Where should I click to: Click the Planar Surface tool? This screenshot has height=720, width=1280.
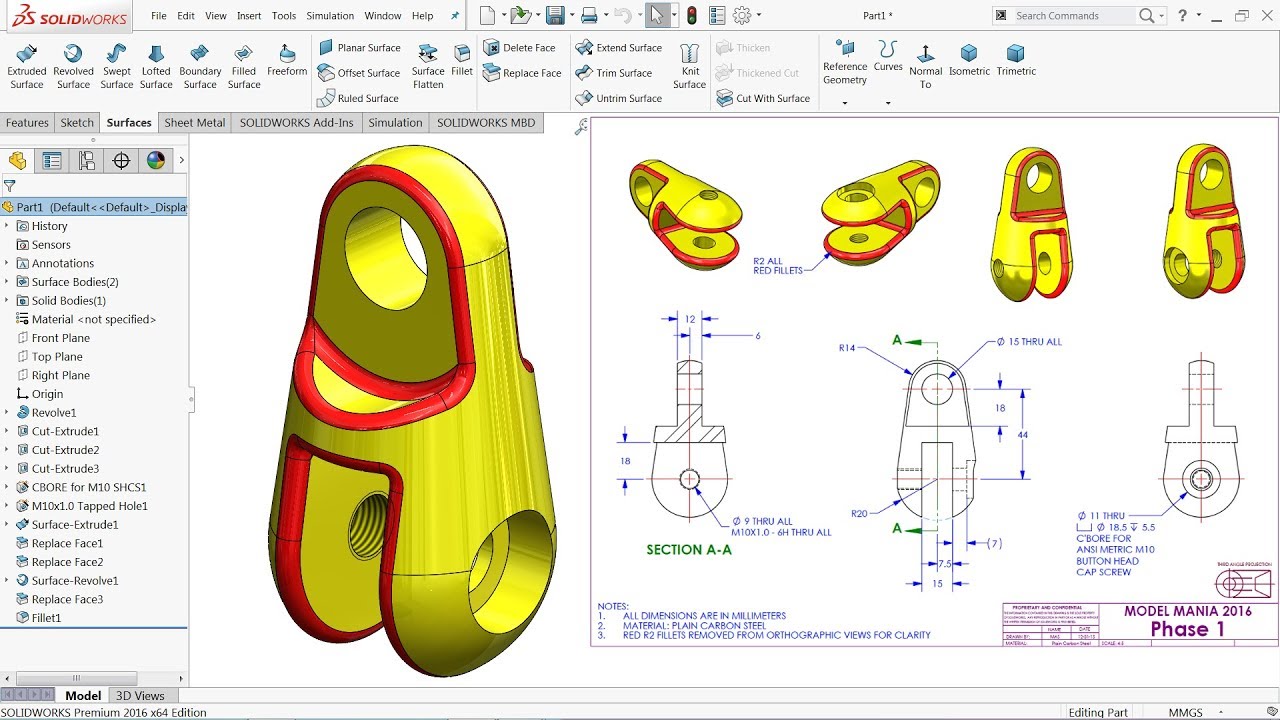pos(360,47)
